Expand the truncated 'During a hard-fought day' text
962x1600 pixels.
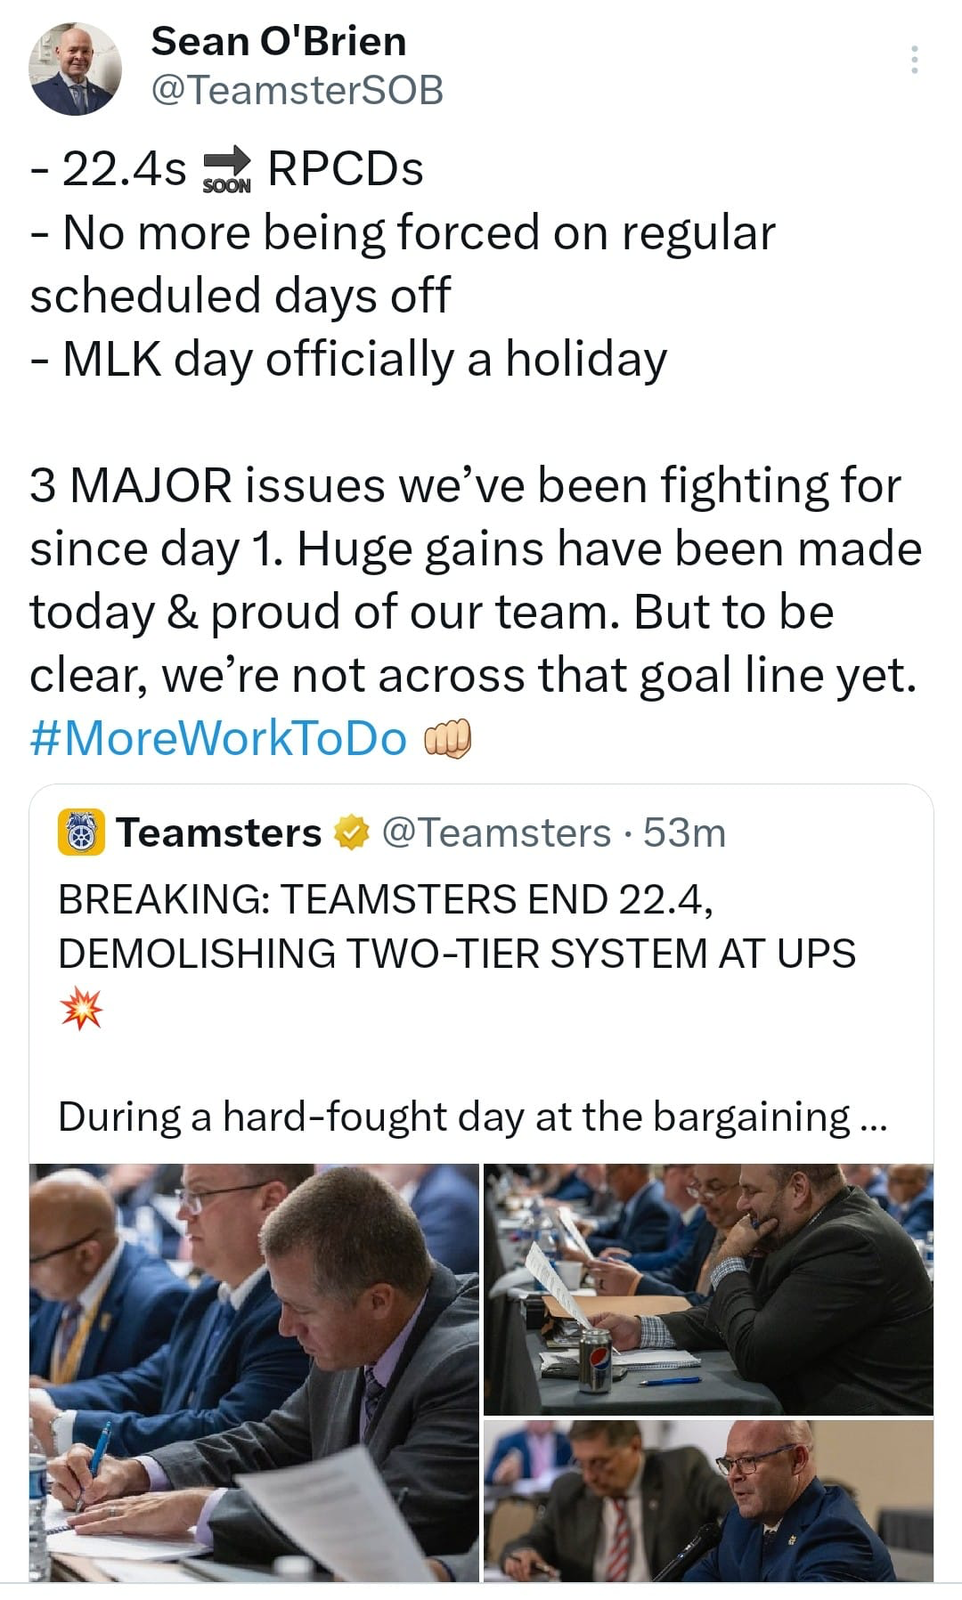(473, 1116)
